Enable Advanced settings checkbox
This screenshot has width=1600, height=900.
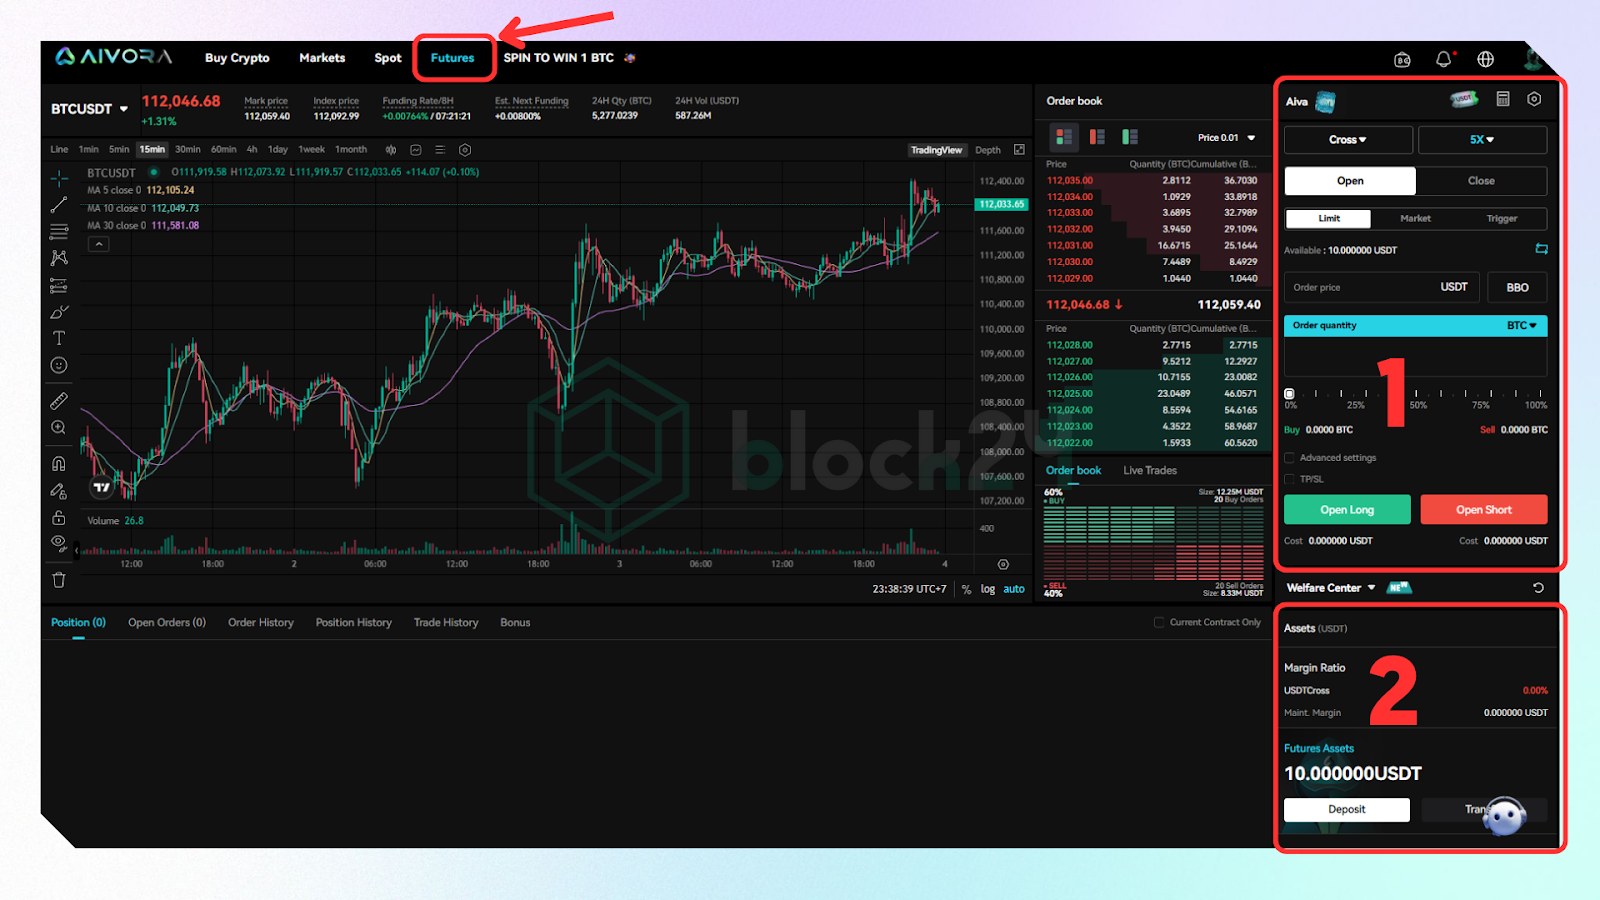(1289, 458)
